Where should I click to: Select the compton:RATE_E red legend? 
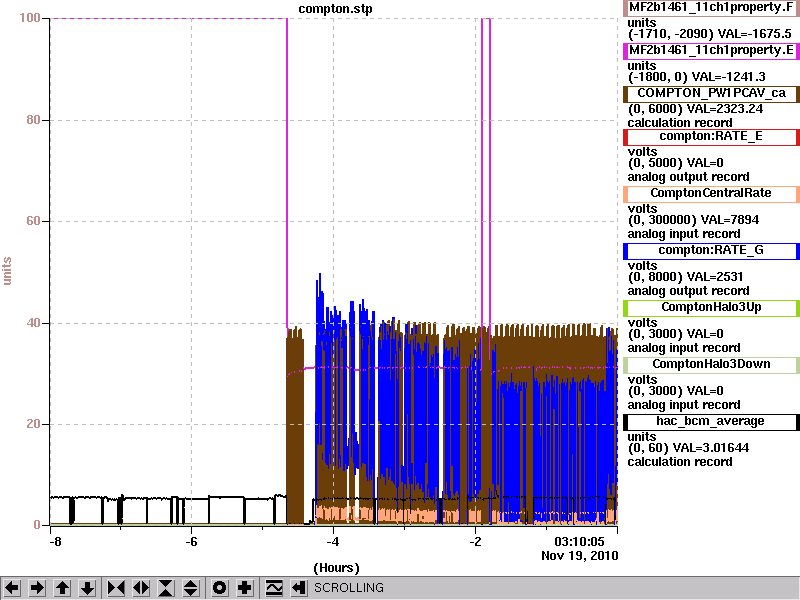[711, 137]
